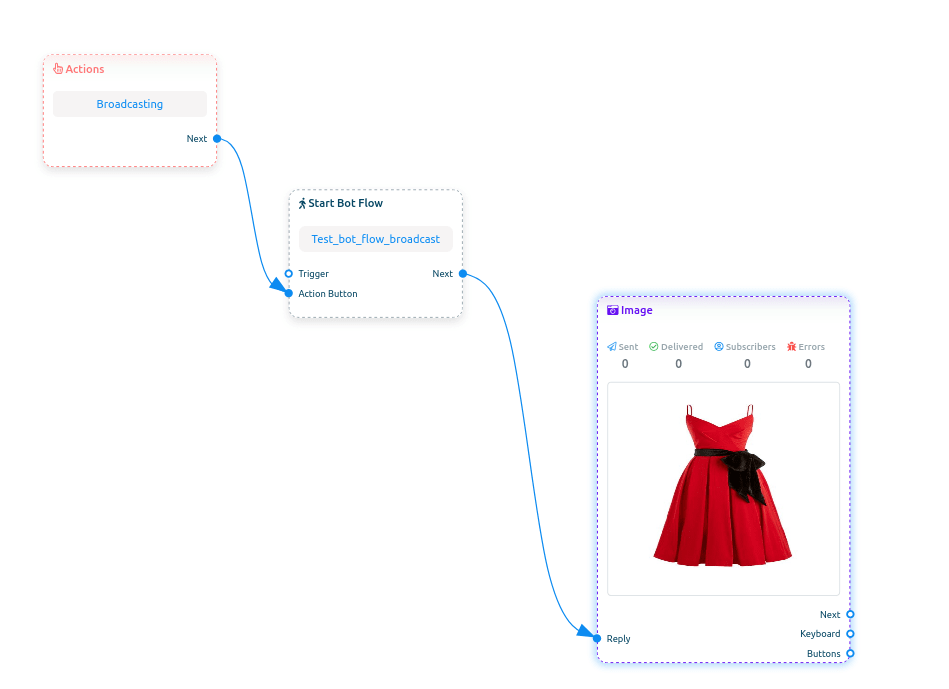Click the red dress image thumbnail

pos(722,488)
